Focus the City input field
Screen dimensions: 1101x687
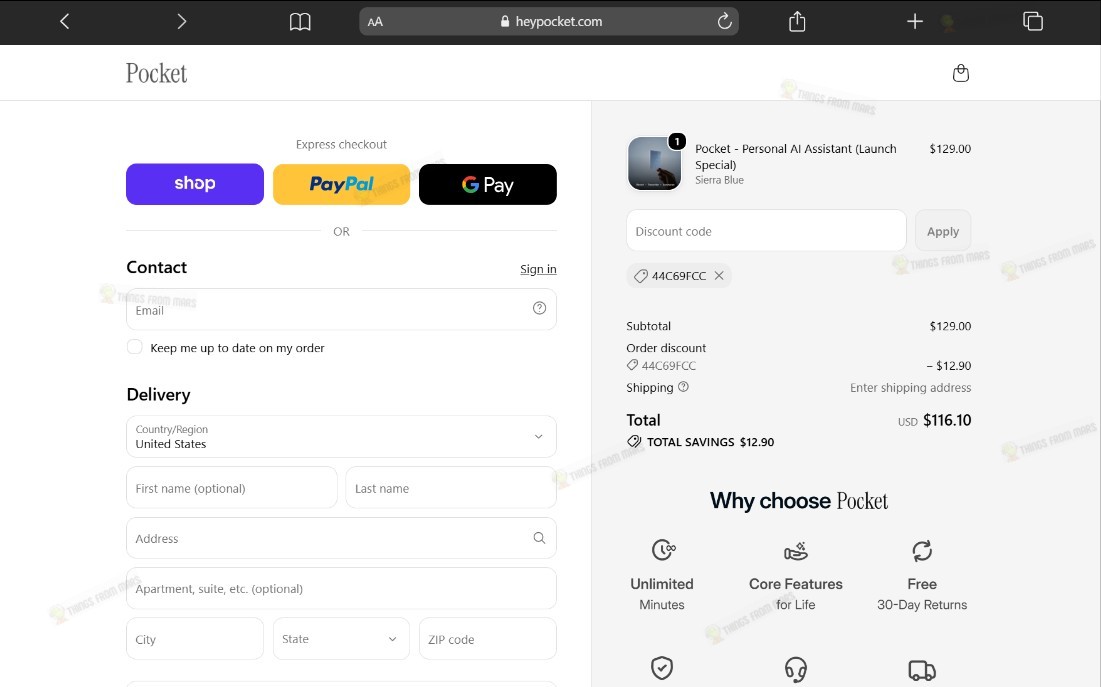[x=195, y=639]
